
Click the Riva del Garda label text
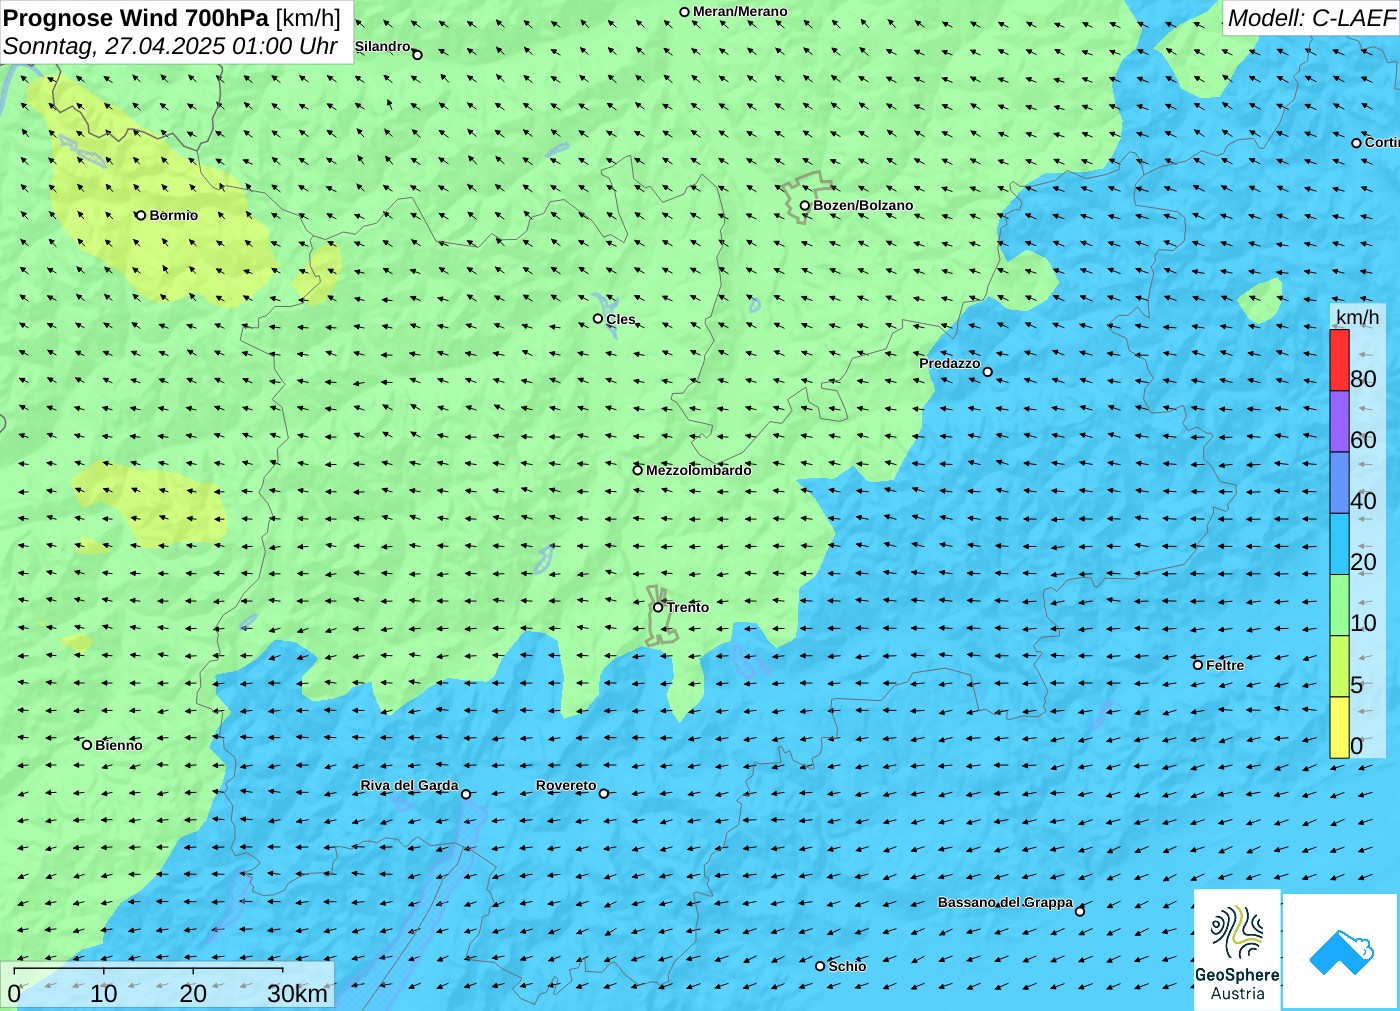point(409,785)
